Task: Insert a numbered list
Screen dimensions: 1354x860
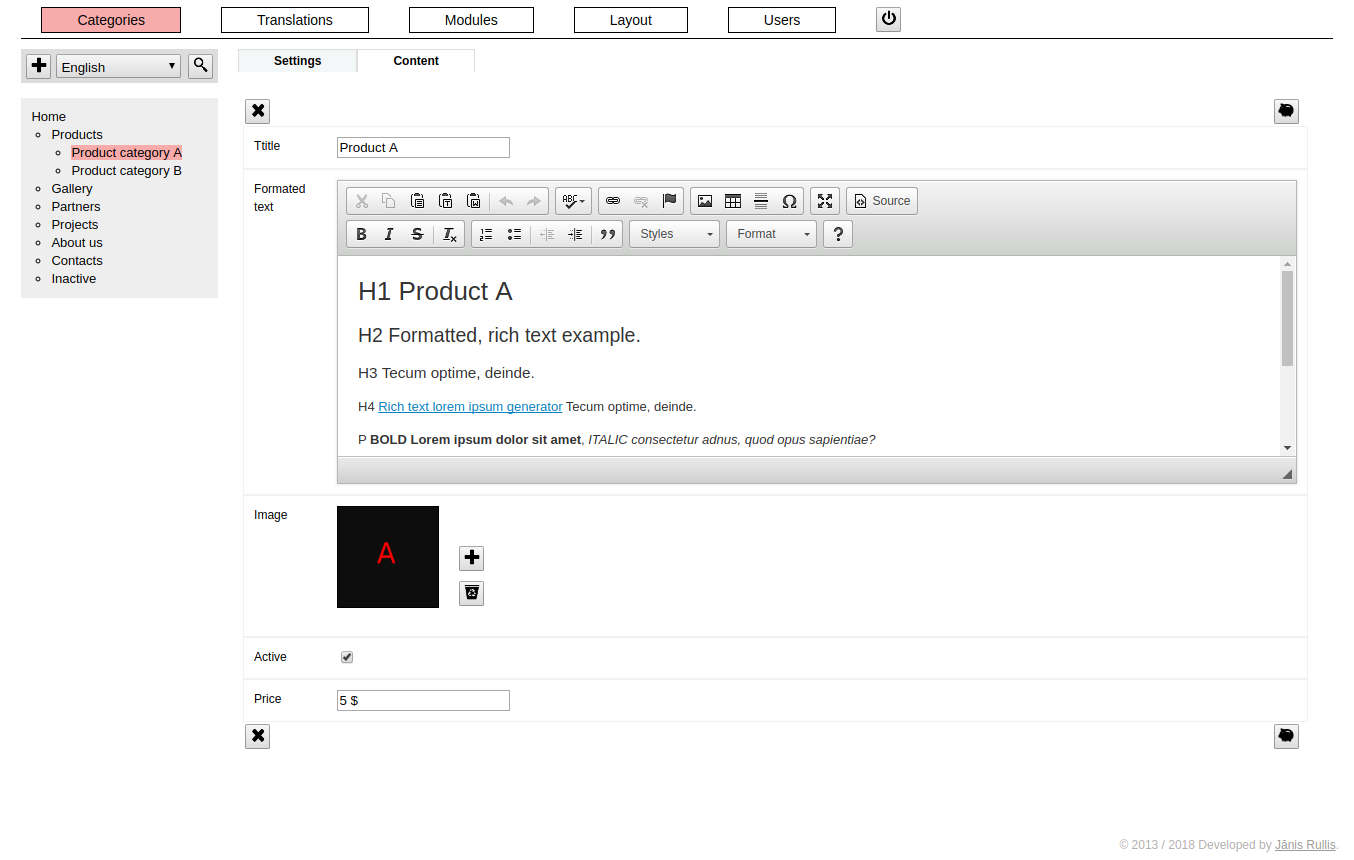Action: click(x=486, y=234)
